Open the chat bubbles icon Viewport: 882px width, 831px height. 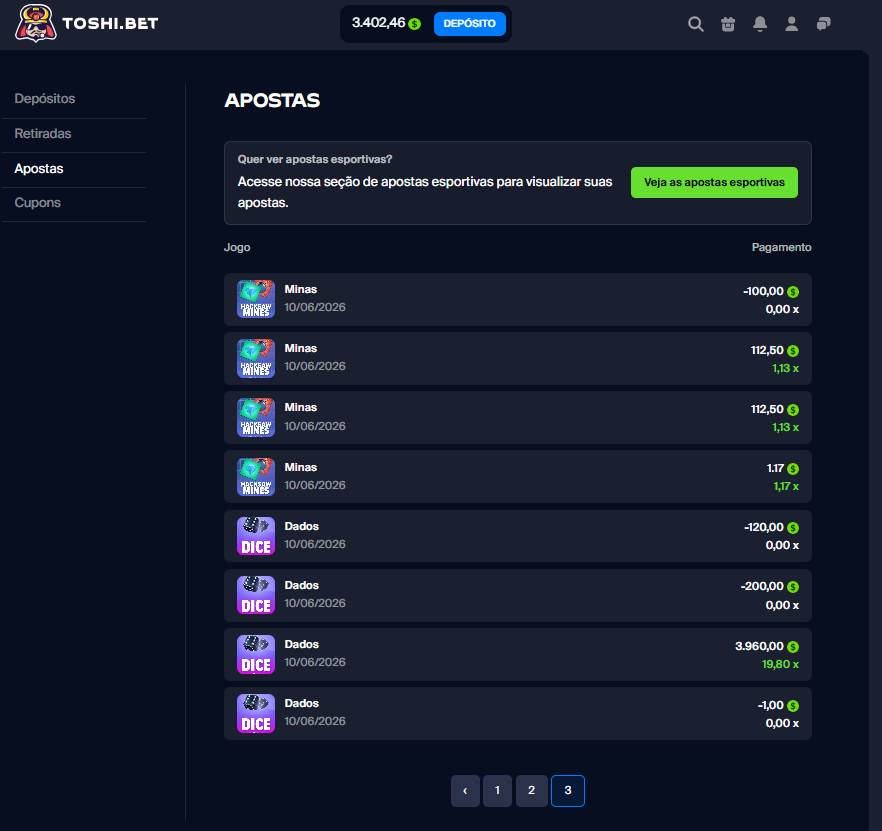point(824,24)
